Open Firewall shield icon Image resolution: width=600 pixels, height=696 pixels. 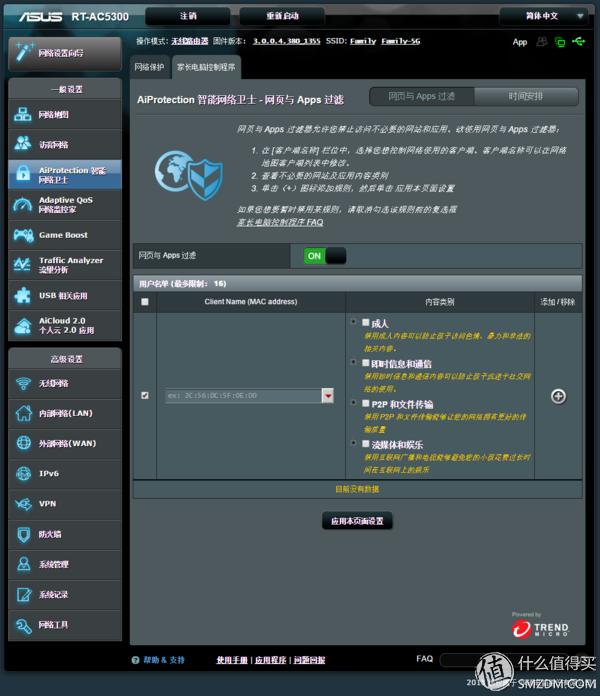[x=24, y=534]
